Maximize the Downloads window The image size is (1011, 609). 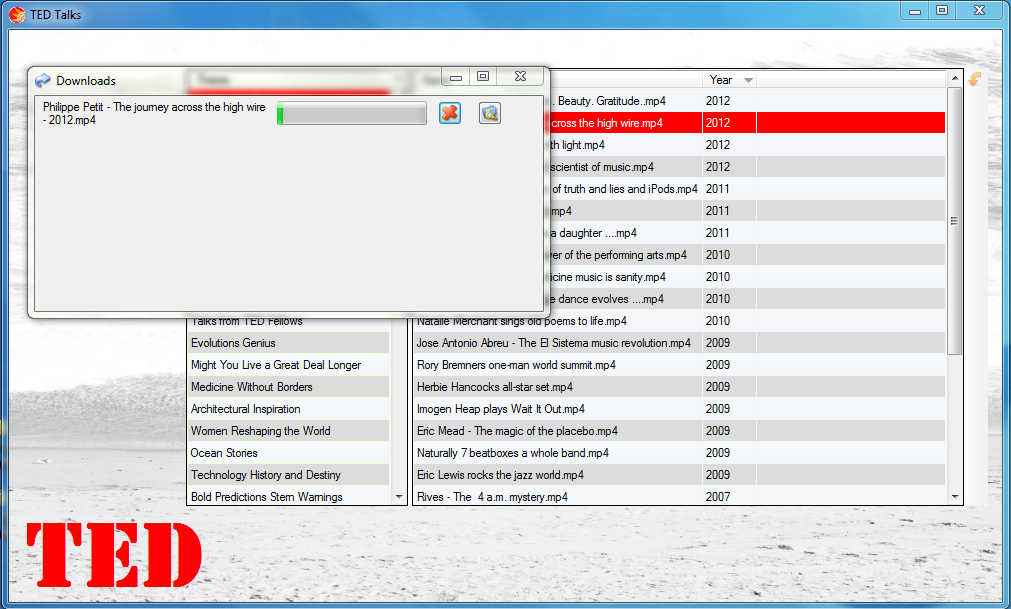coord(483,77)
